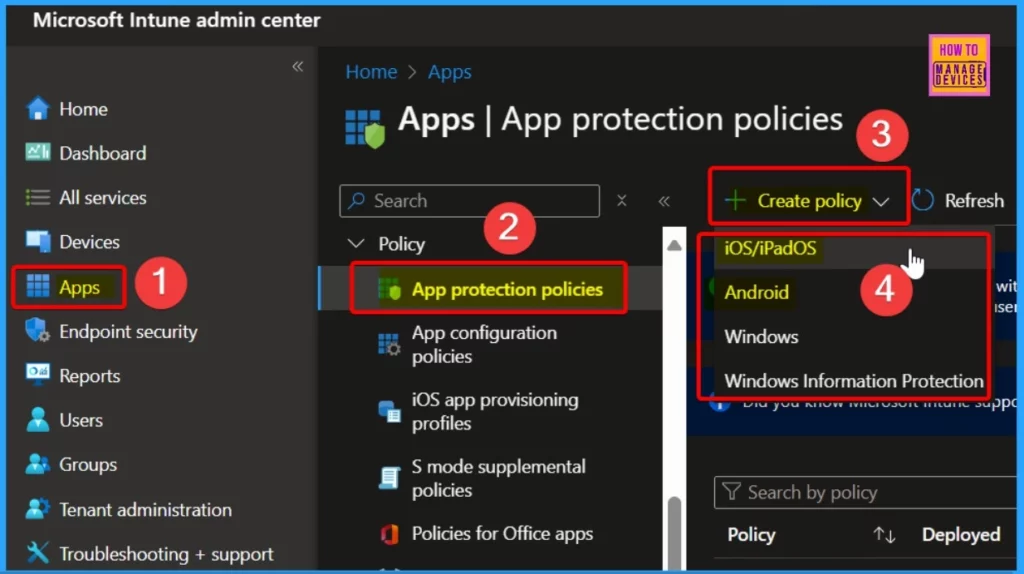
Task: Open Troubleshooting + support in sidebar
Action: click(166, 554)
